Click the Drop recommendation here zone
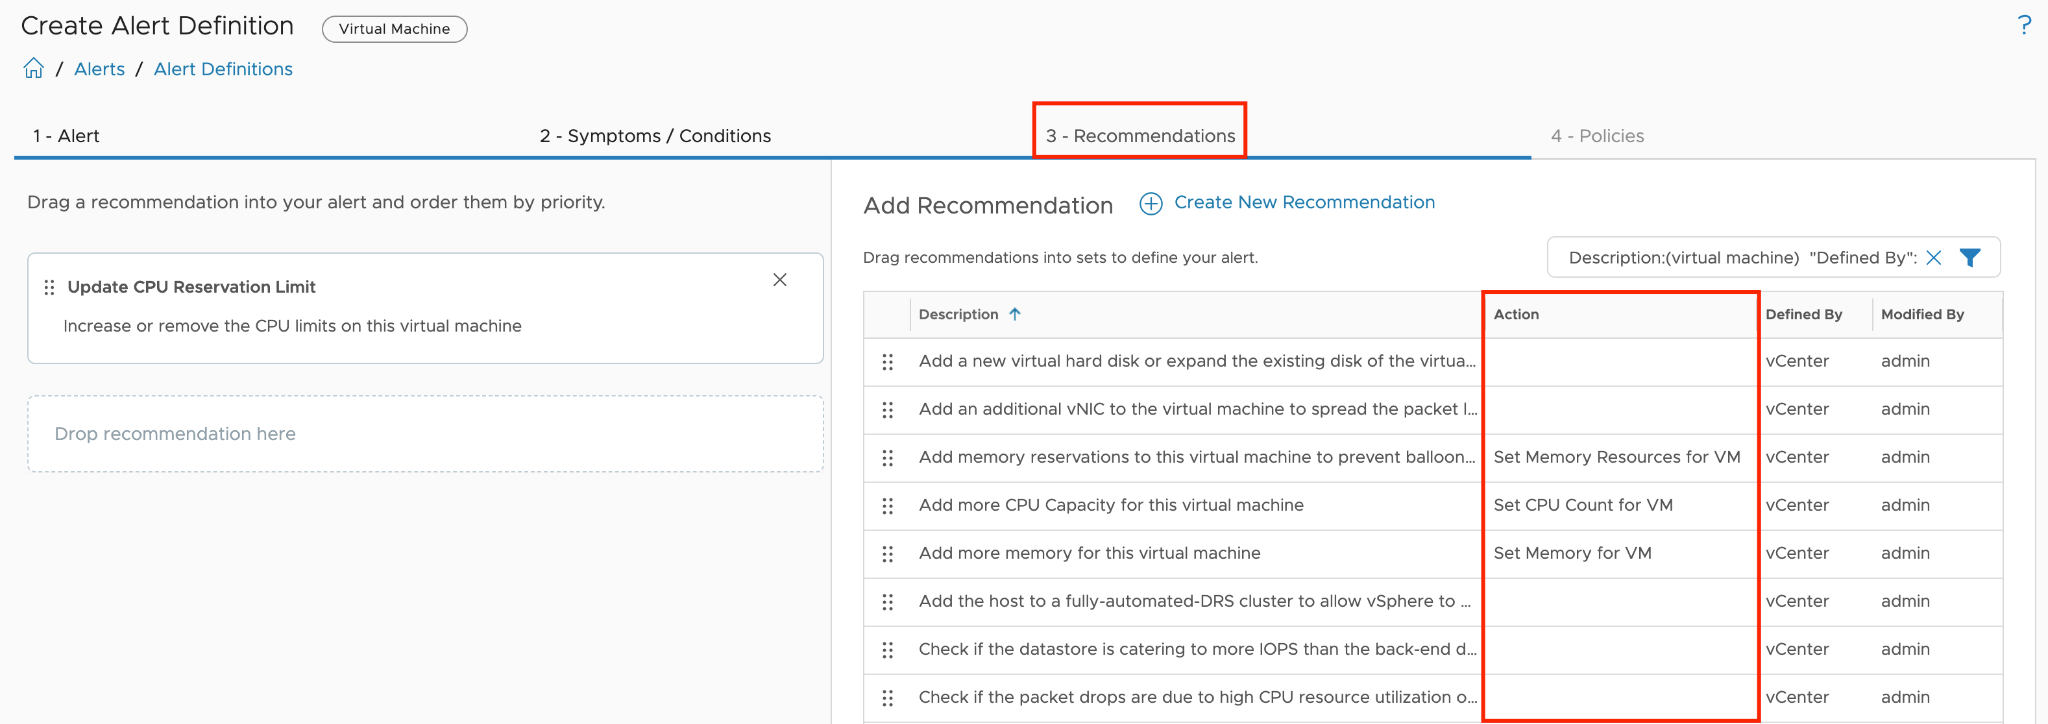Image resolution: width=2048 pixels, height=724 pixels. pos(425,434)
